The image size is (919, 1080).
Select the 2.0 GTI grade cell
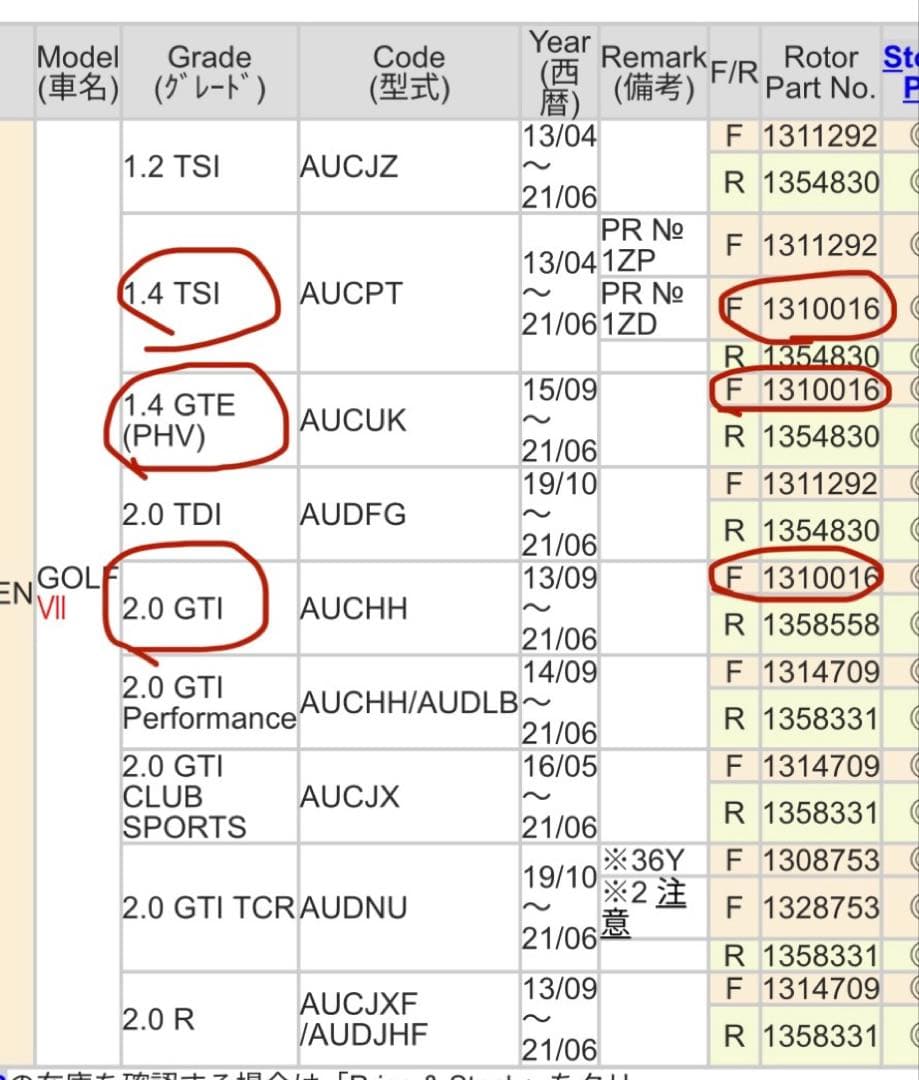(x=172, y=609)
